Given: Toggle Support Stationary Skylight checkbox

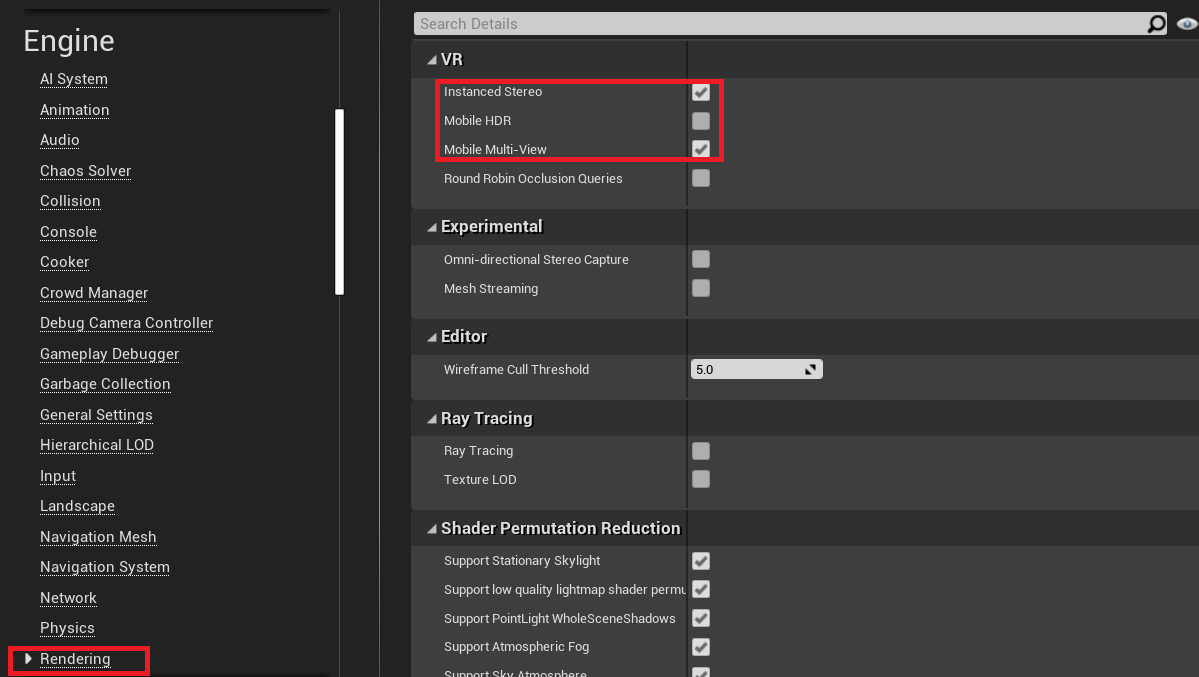Looking at the screenshot, I should coord(700,561).
